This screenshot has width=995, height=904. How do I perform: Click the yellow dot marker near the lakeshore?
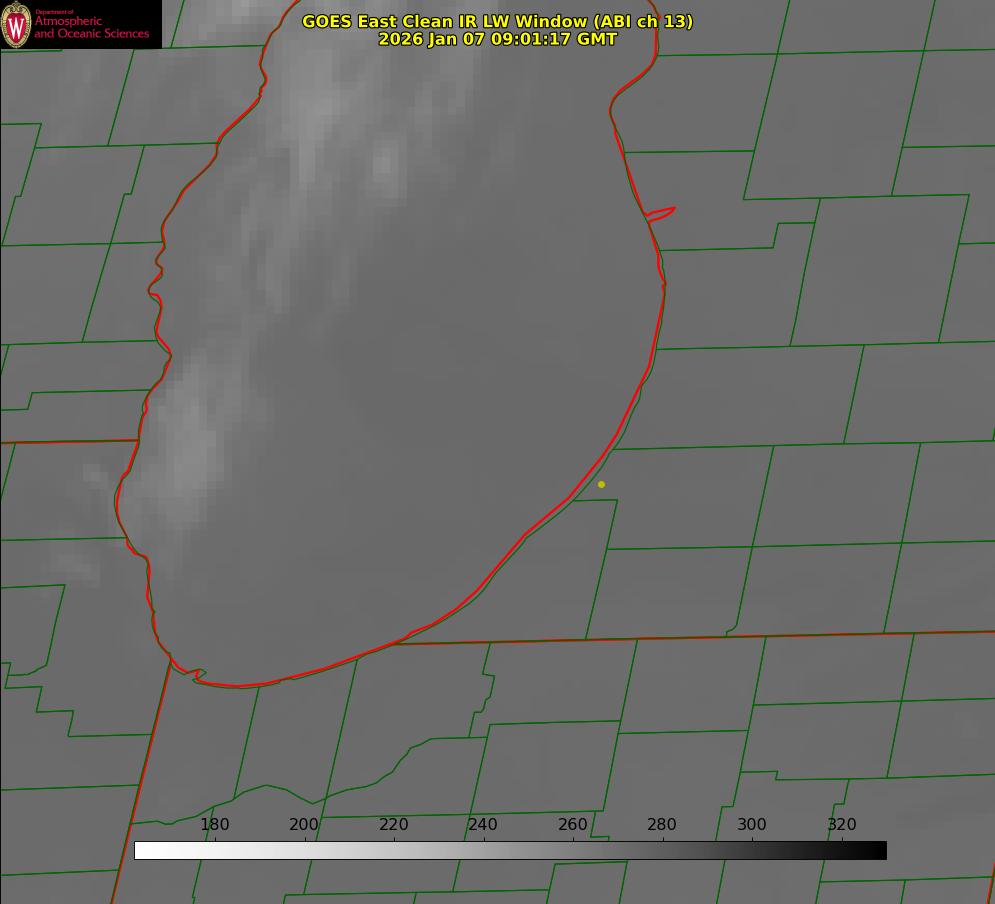pos(601,484)
